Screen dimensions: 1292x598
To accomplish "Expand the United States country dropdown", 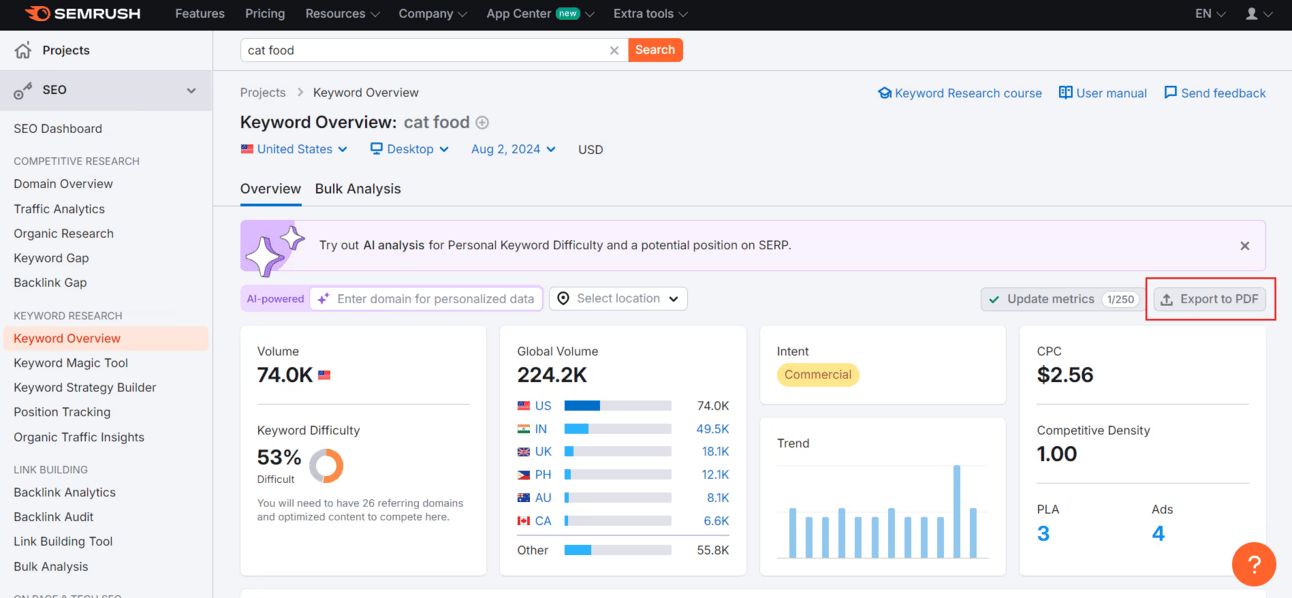I will pos(294,149).
